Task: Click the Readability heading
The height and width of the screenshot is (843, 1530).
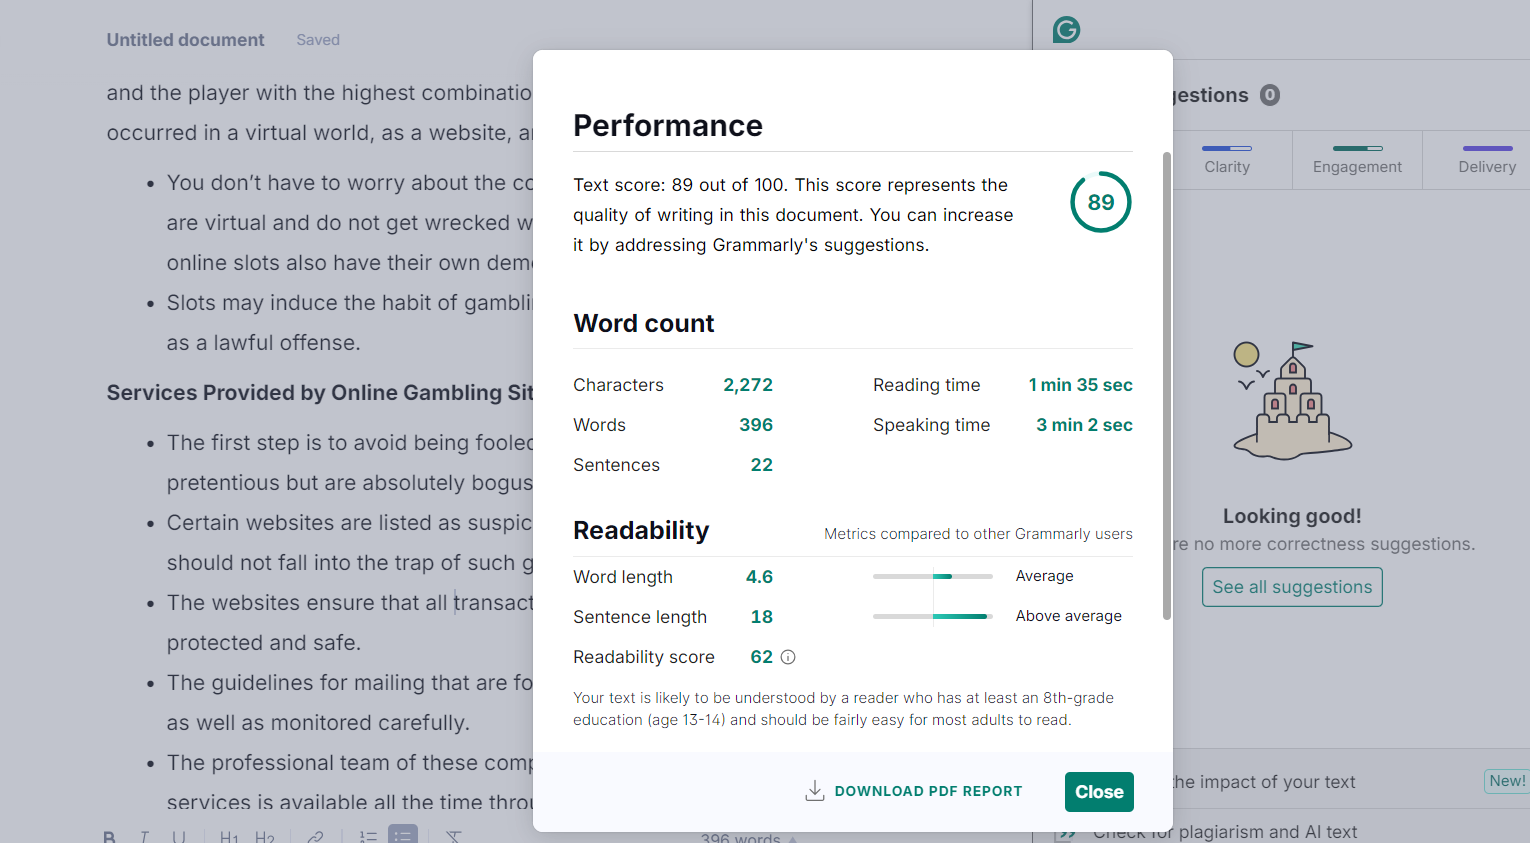Action: click(641, 530)
